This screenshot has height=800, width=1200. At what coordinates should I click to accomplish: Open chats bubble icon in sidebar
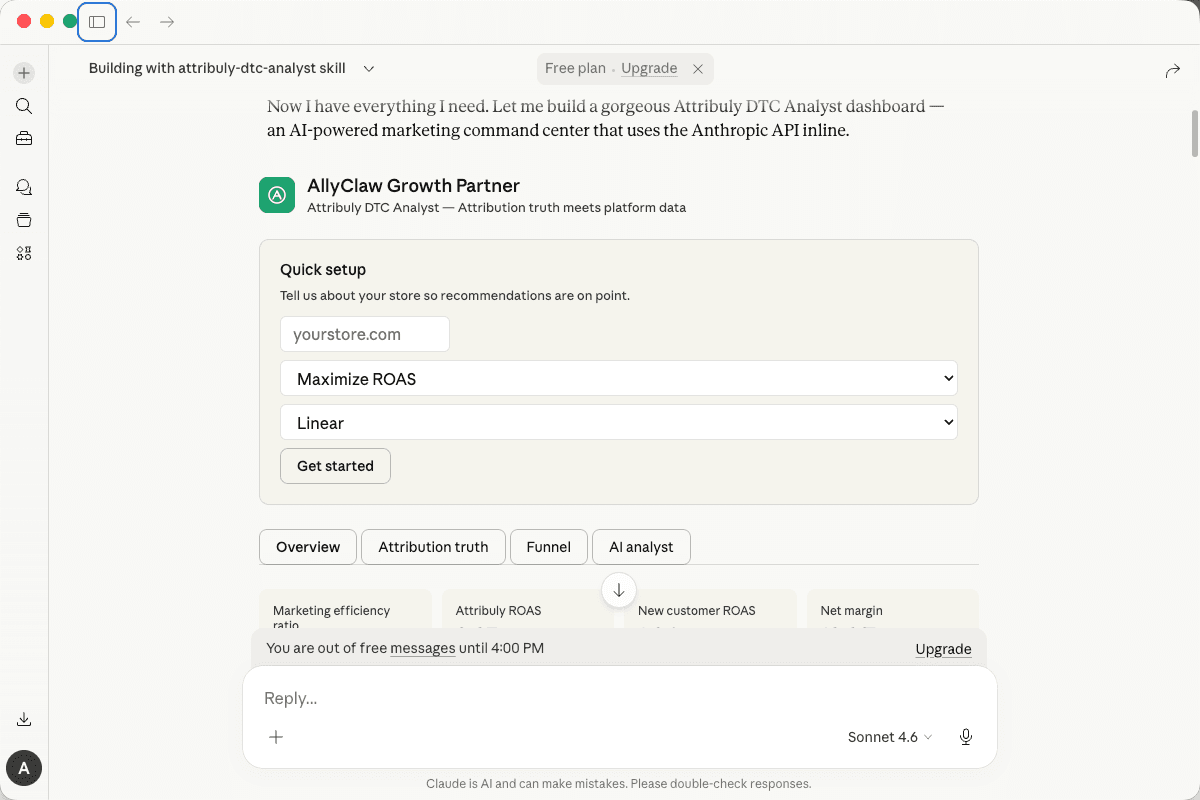[x=24, y=187]
